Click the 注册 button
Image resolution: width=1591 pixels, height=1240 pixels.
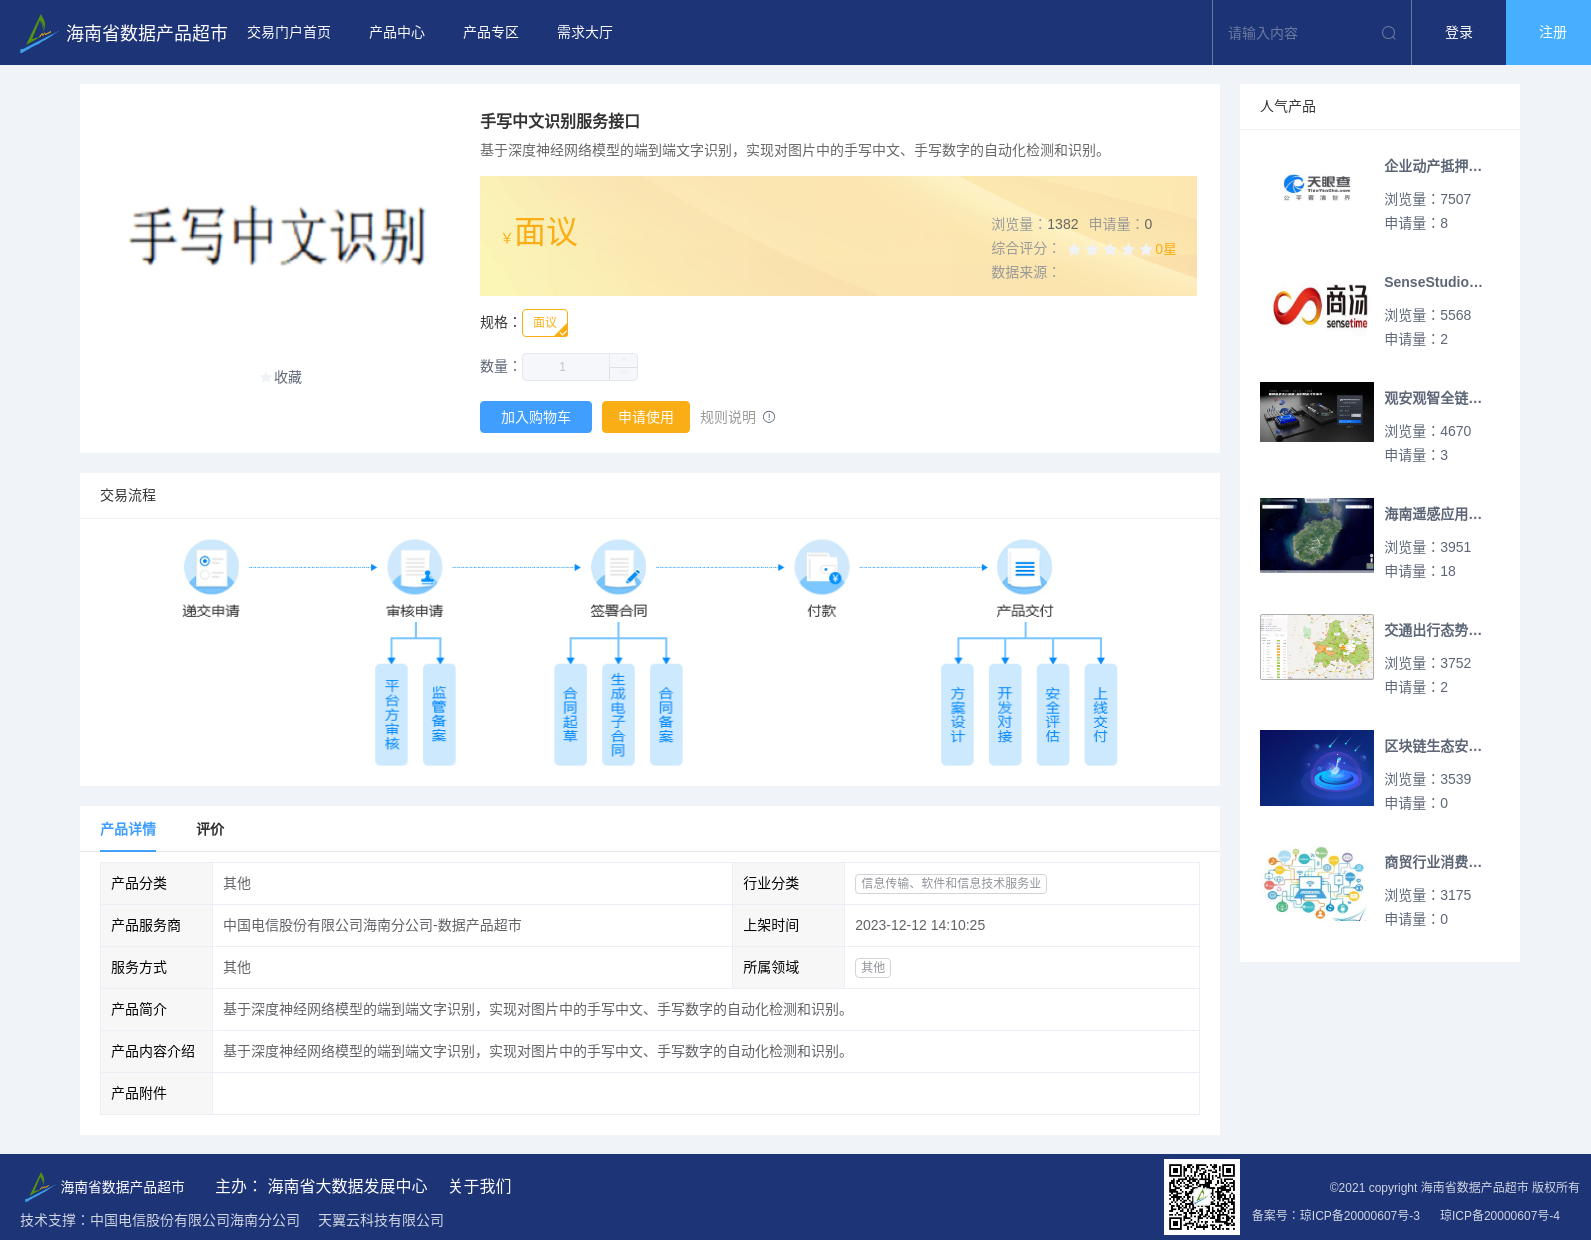[x=1549, y=33]
